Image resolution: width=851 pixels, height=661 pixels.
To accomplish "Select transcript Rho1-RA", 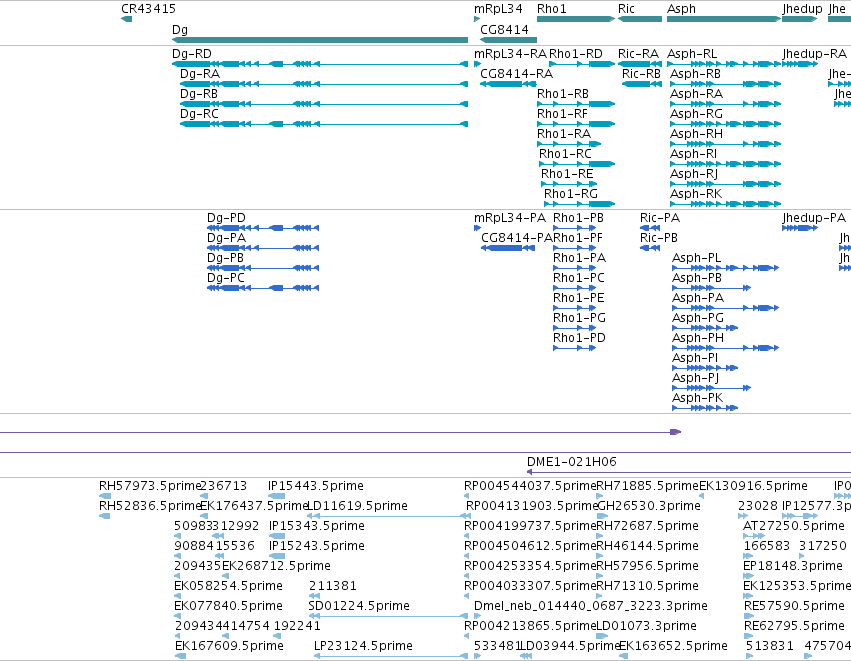I will (569, 144).
